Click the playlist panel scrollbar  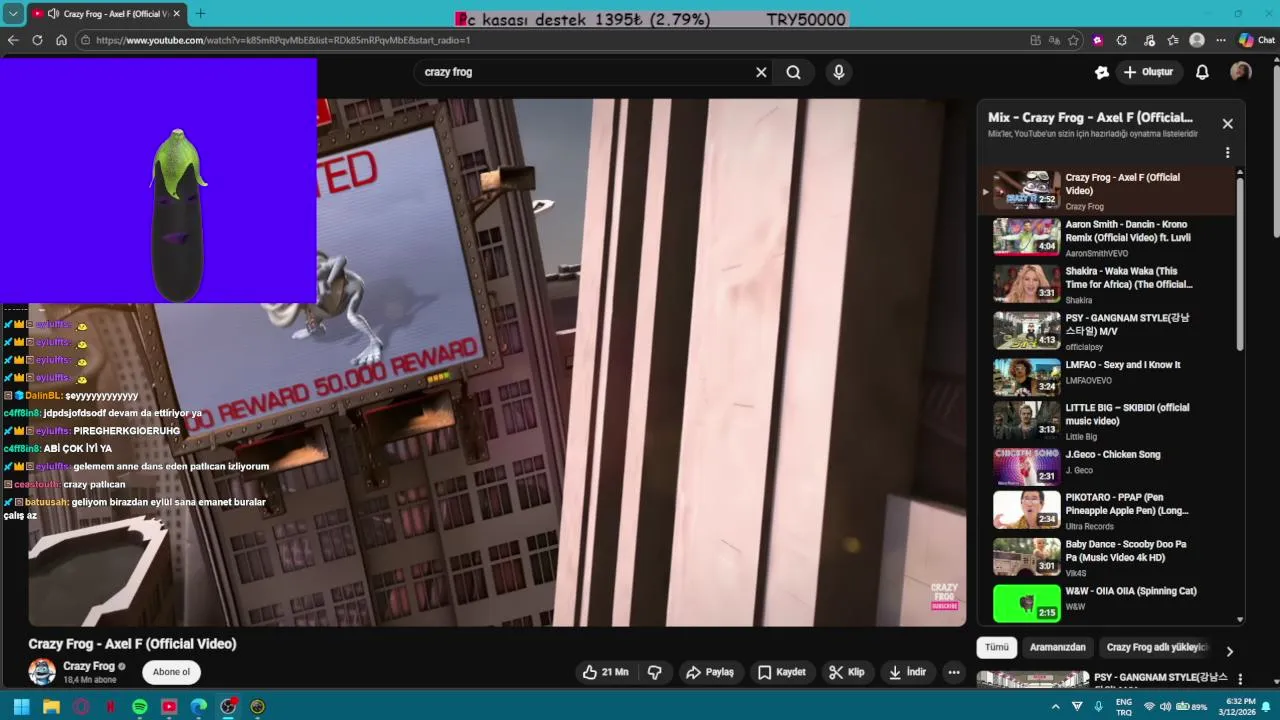pos(1241,264)
